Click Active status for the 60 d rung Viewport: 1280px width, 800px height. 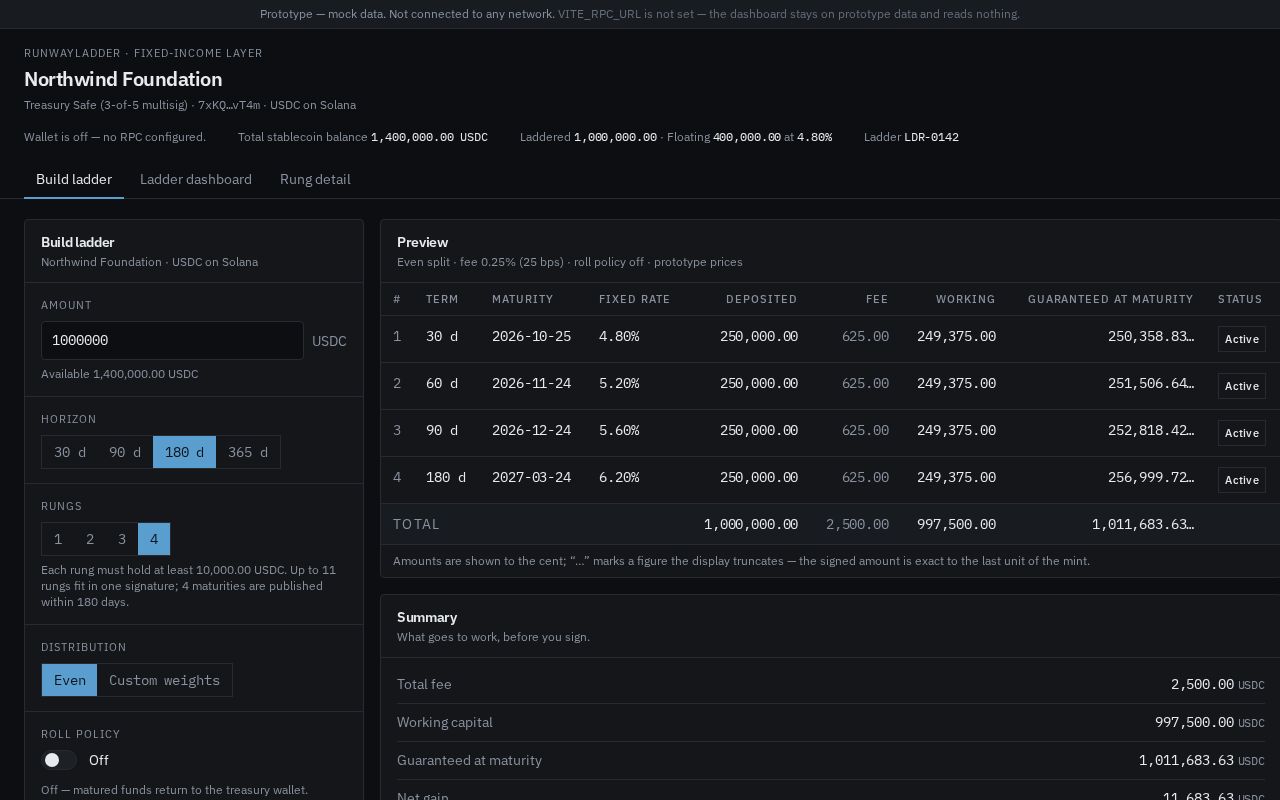tap(1242, 386)
